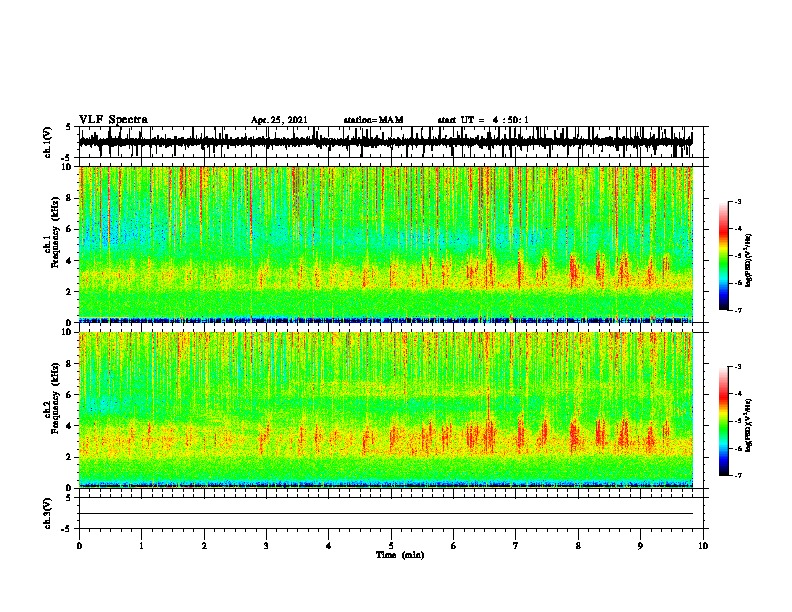
Task: Click time axis tick label "9"
Action: pyautogui.click(x=640, y=546)
